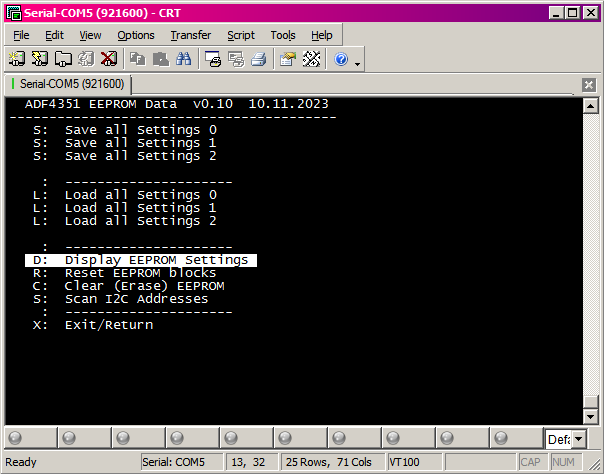Viewport: 604px width, 474px height.
Task: Open the Transfer menu
Action: [x=191, y=35]
